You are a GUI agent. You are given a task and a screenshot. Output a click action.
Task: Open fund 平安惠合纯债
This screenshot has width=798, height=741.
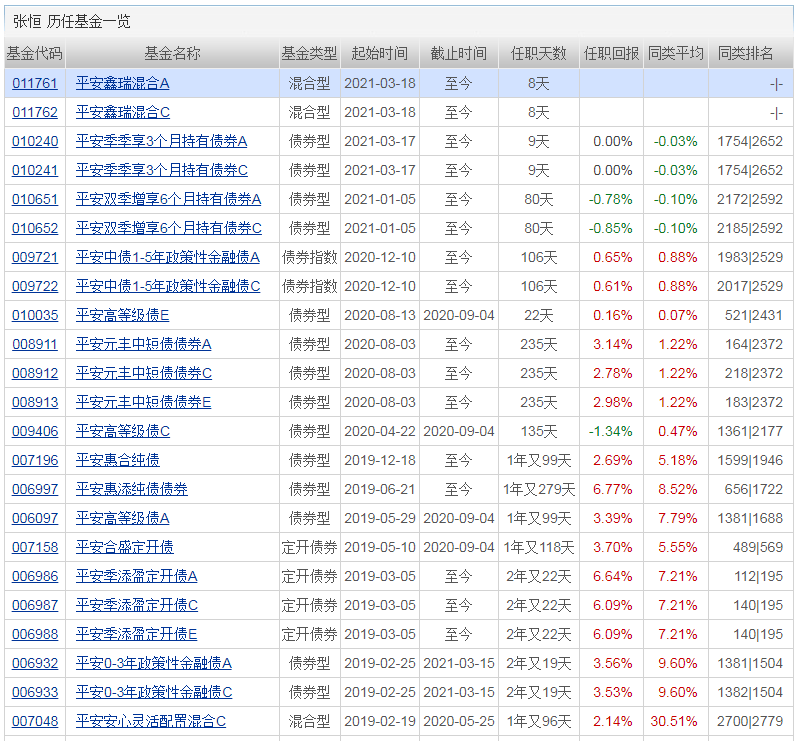click(118, 461)
